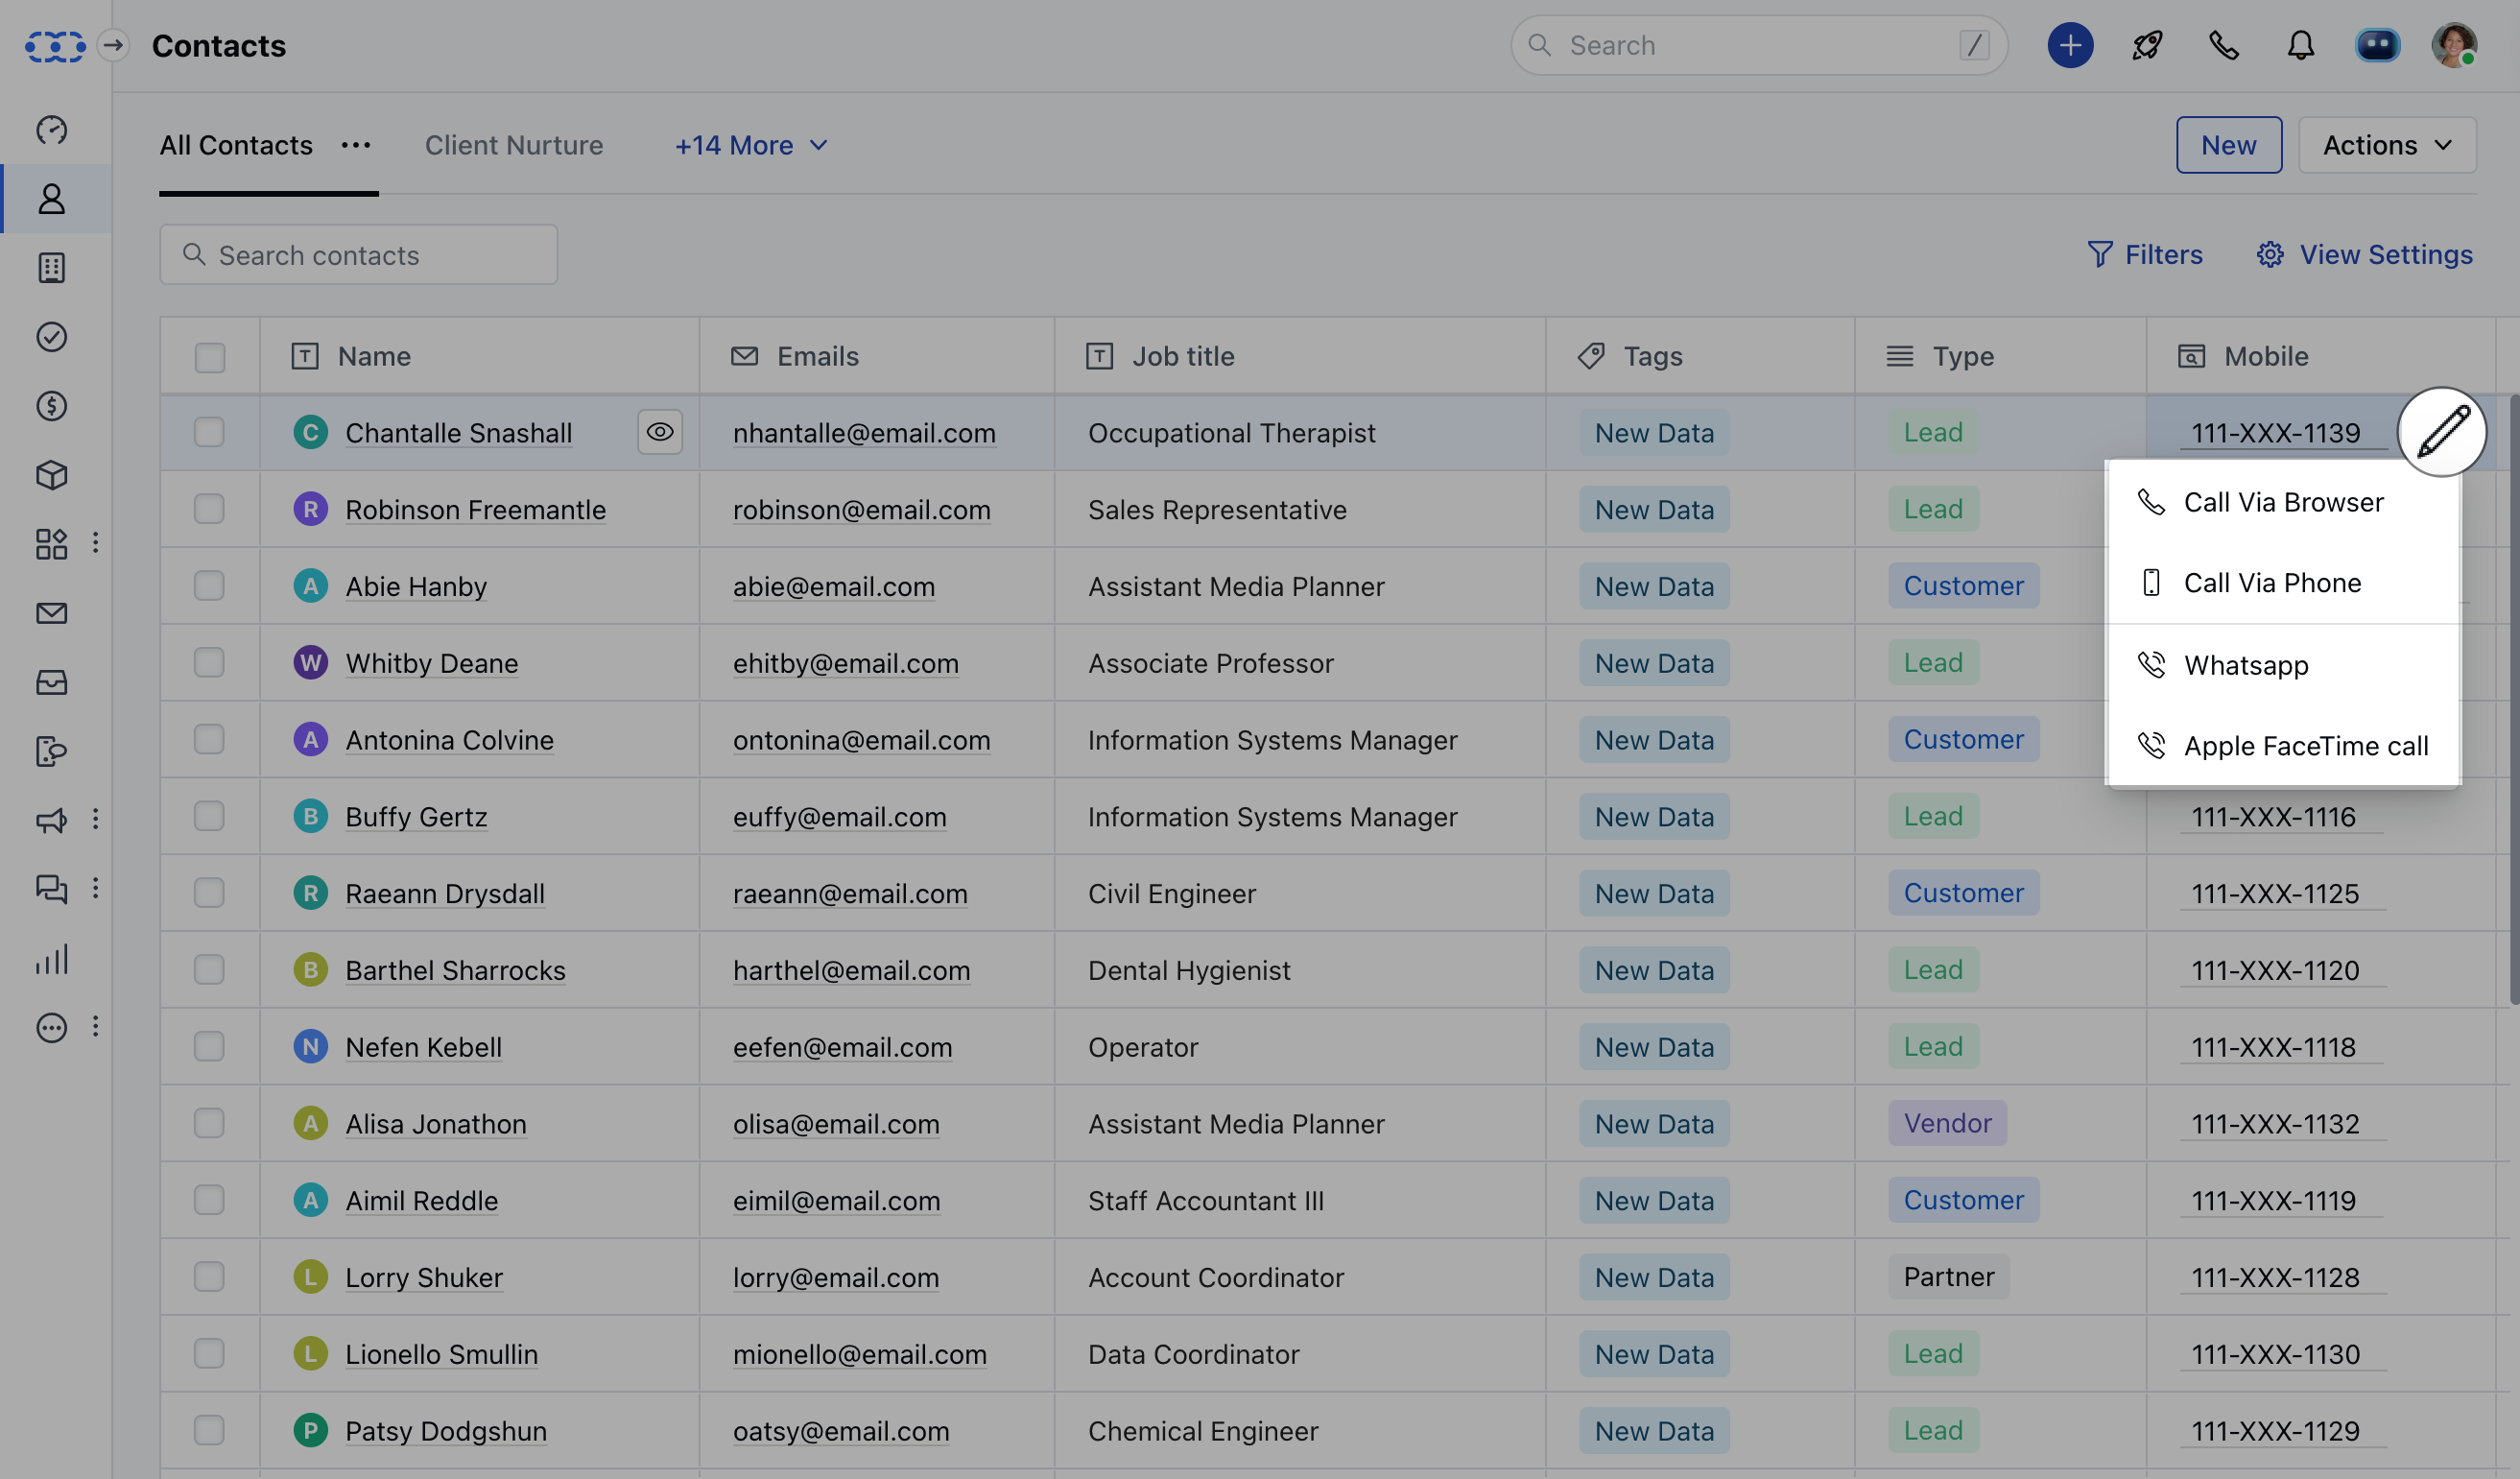
Task: Switch to Client Nurture tab
Action: pyautogui.click(x=513, y=145)
